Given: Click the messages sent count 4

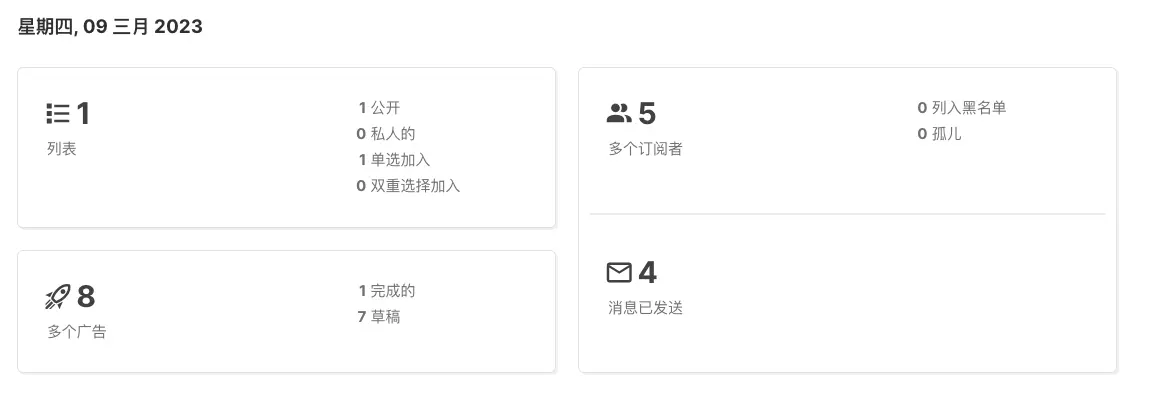Looking at the screenshot, I should click(x=647, y=273).
